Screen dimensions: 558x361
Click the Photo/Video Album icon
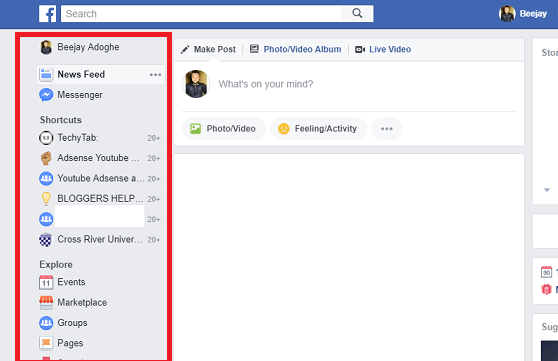254,49
